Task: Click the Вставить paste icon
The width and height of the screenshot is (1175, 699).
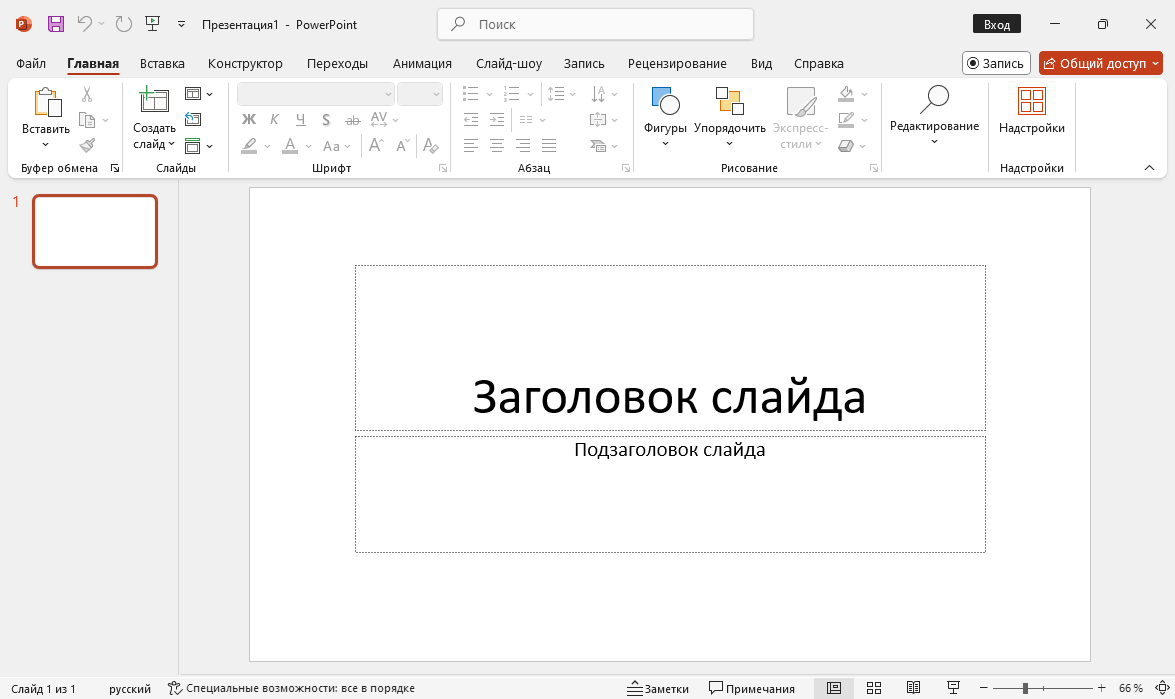Action: (46, 103)
